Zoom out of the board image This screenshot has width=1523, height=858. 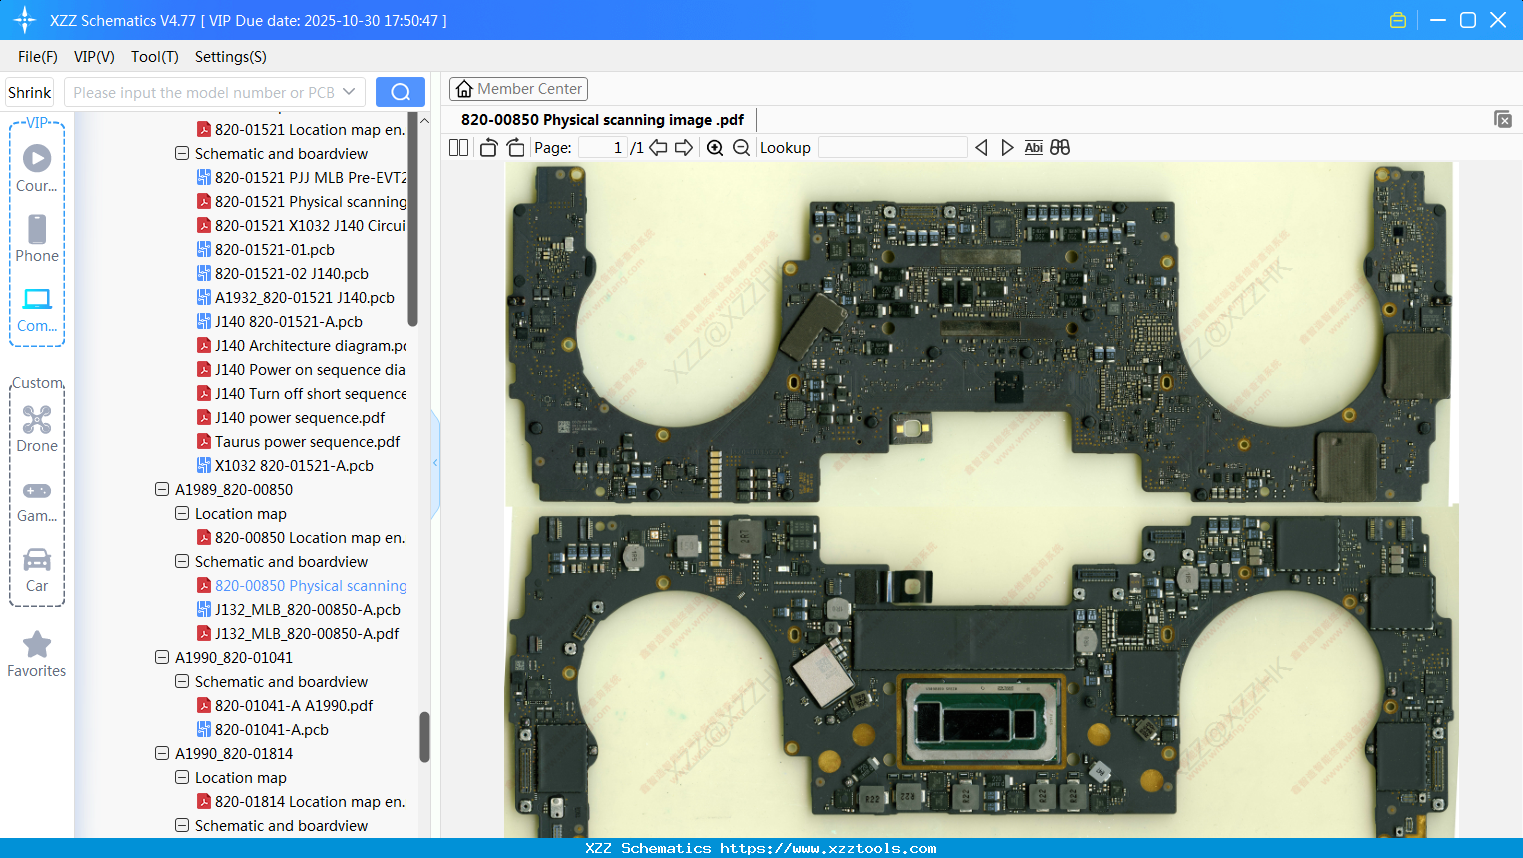tap(741, 148)
